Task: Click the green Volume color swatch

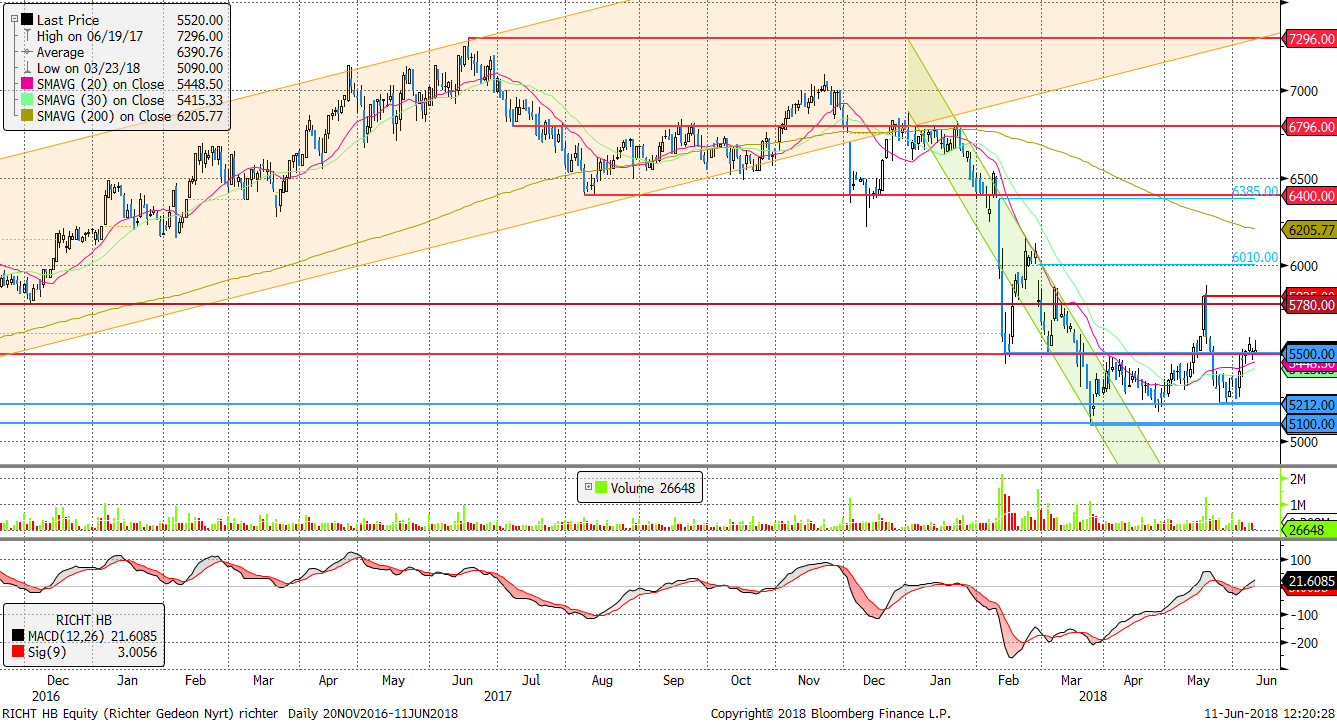Action: tap(601, 488)
